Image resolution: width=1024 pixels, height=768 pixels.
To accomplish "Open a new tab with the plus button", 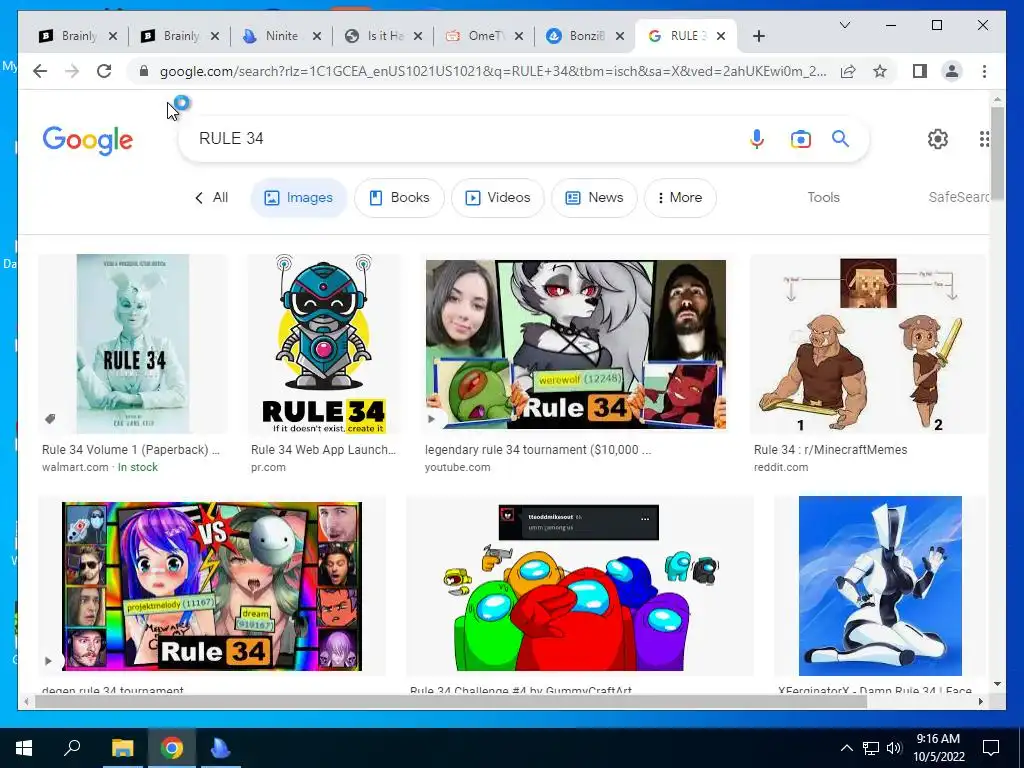I will [758, 36].
